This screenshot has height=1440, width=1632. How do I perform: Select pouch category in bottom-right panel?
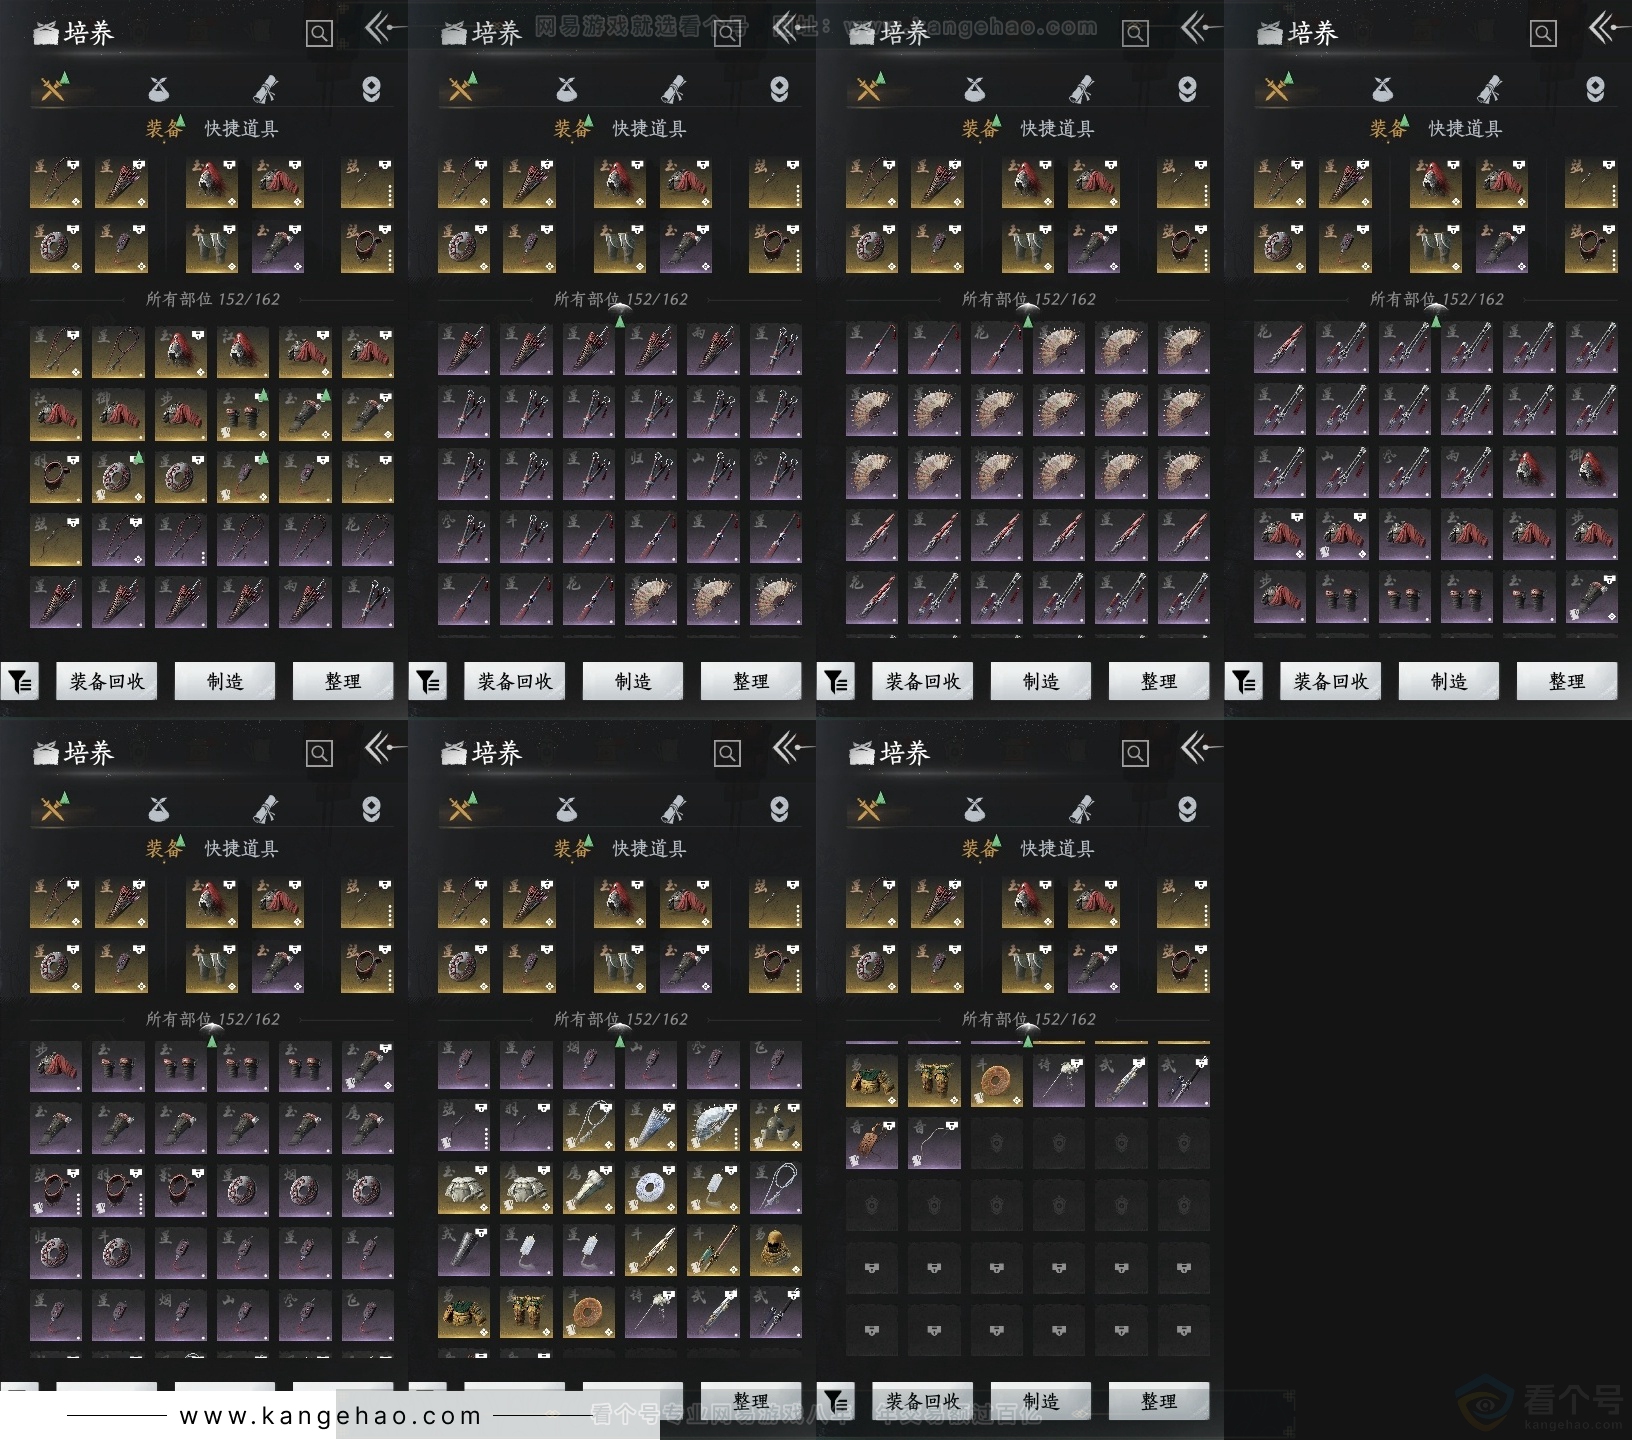(975, 809)
